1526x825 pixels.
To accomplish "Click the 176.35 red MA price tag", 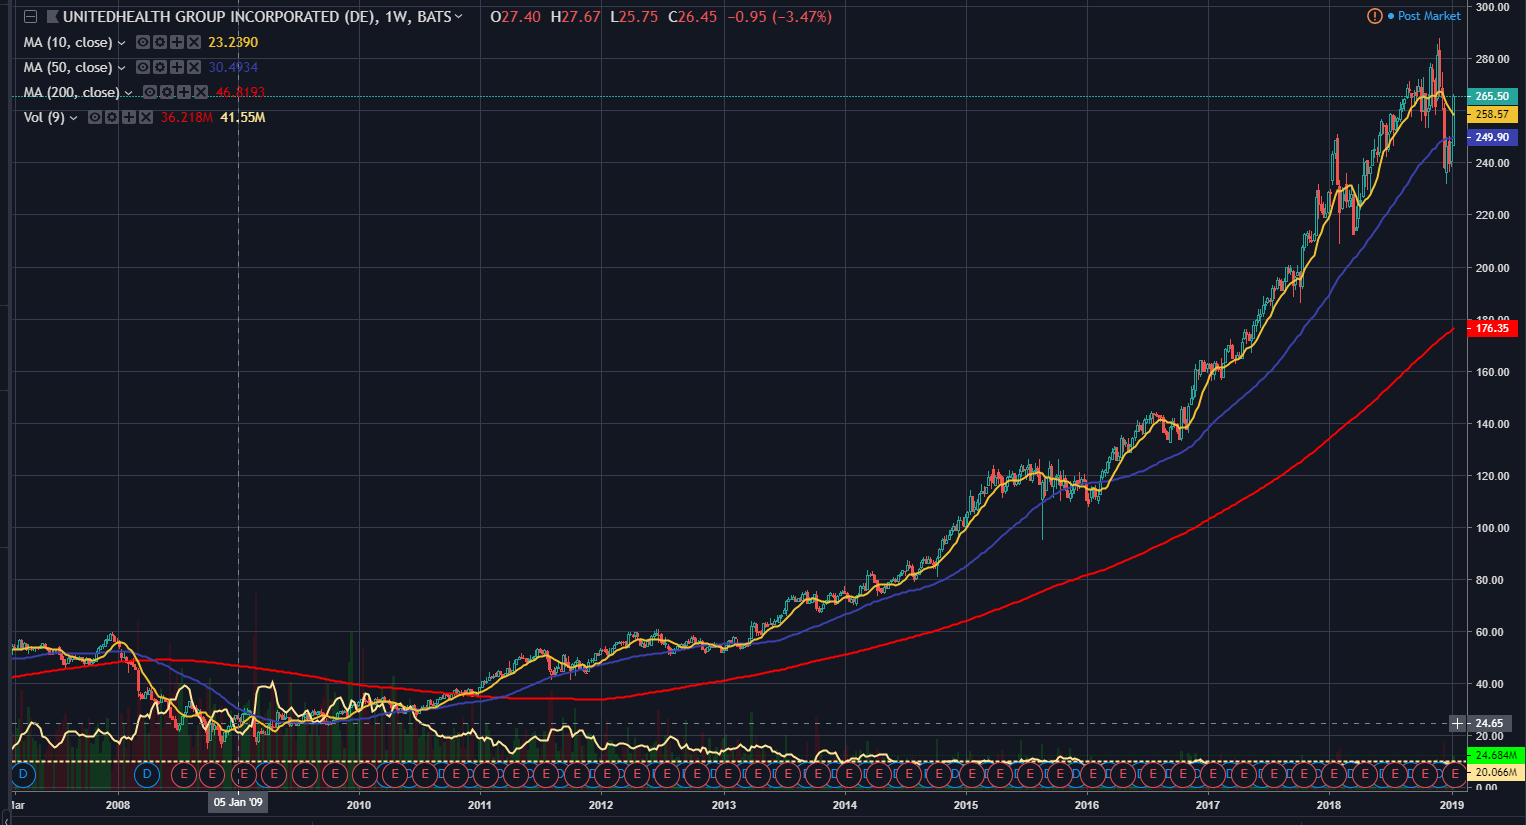I will [1492, 328].
